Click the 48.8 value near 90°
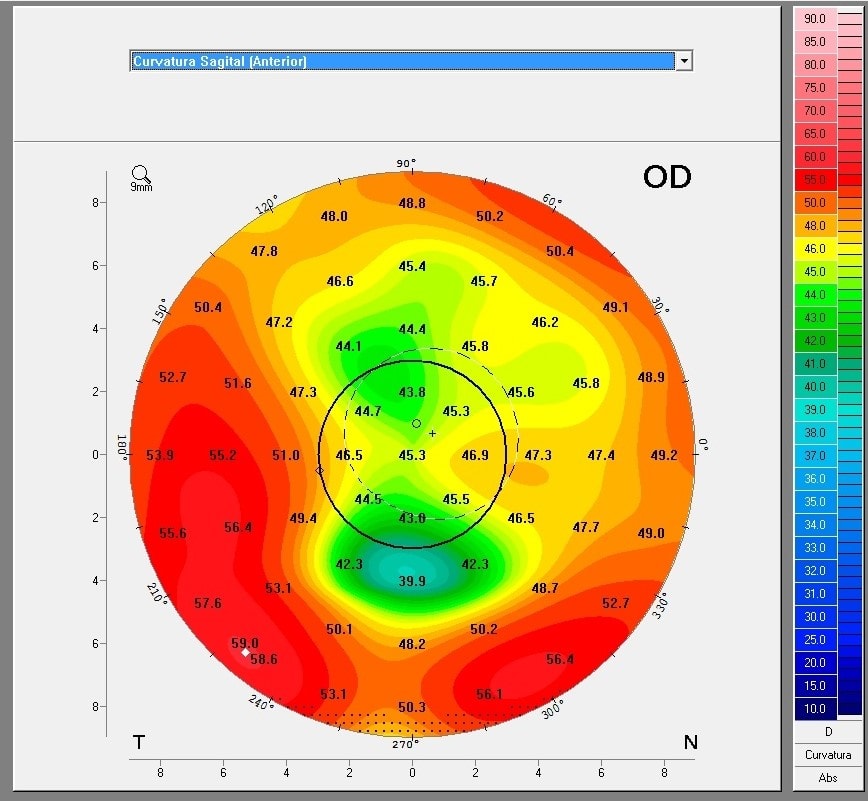The image size is (868, 801). [412, 203]
